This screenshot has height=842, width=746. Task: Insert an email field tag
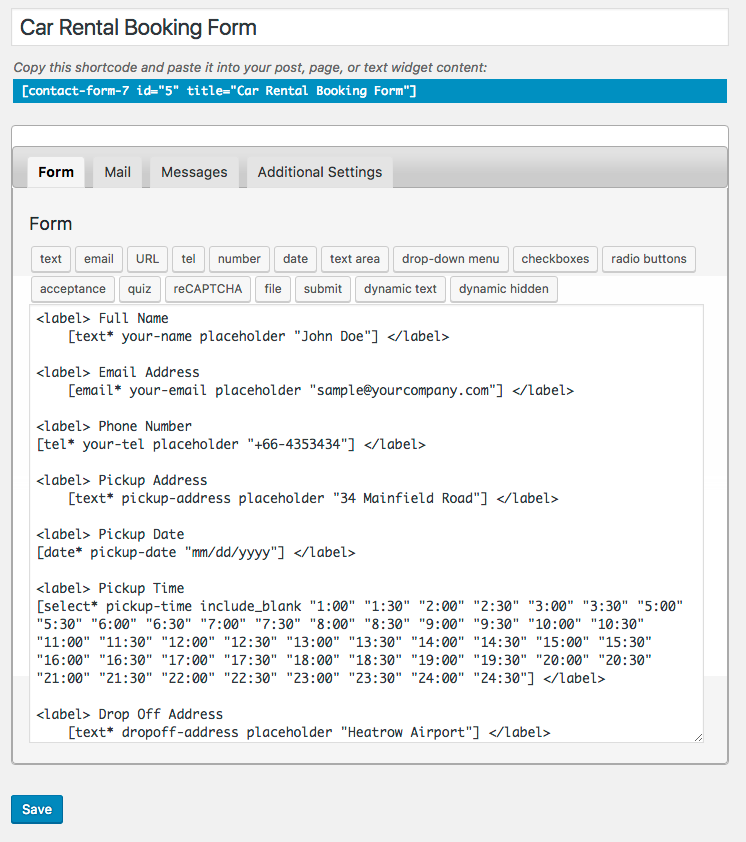(x=99, y=259)
